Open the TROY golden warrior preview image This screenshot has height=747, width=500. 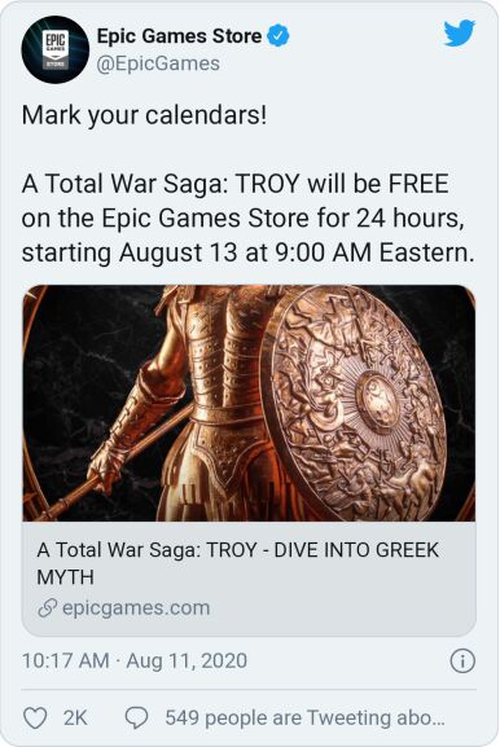[x=249, y=403]
